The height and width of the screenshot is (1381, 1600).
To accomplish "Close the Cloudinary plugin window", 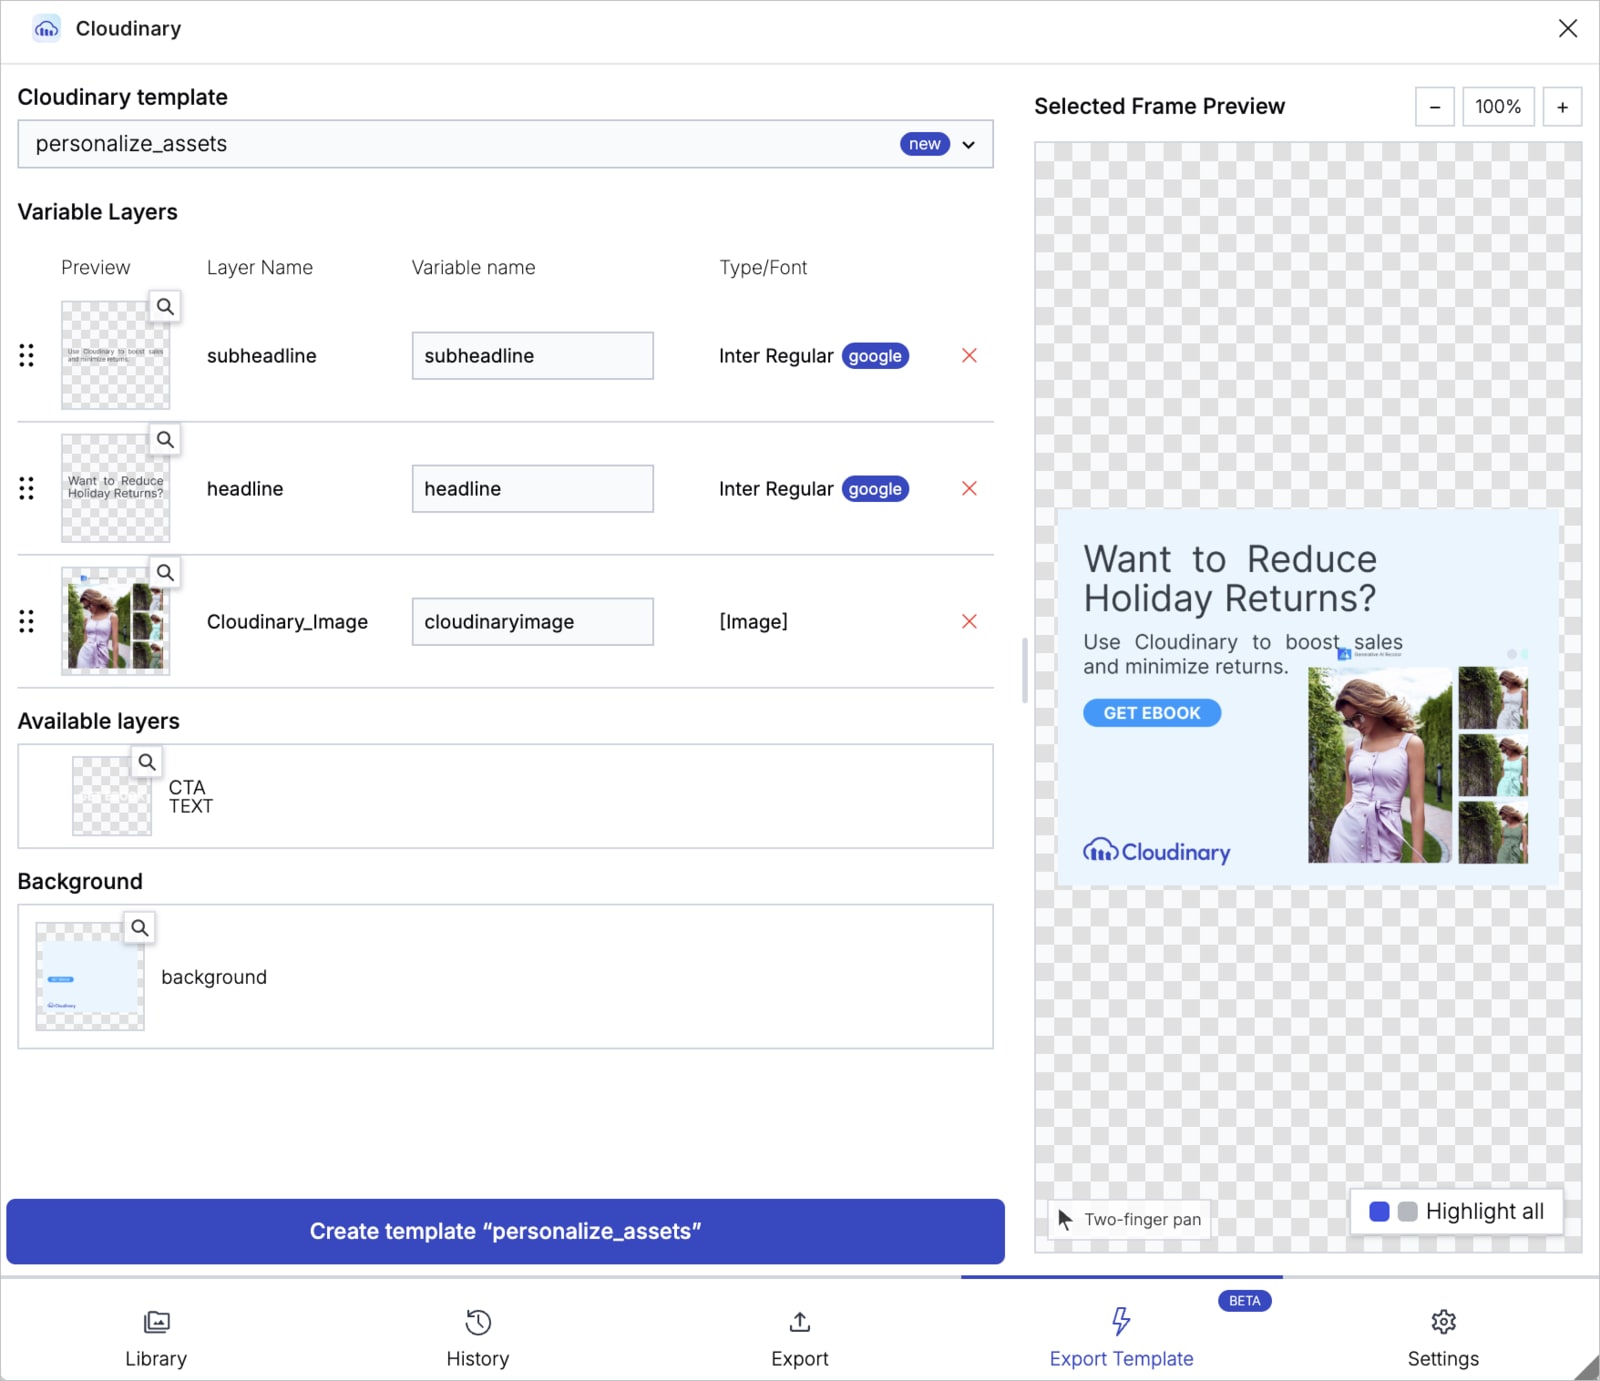I will (1567, 28).
